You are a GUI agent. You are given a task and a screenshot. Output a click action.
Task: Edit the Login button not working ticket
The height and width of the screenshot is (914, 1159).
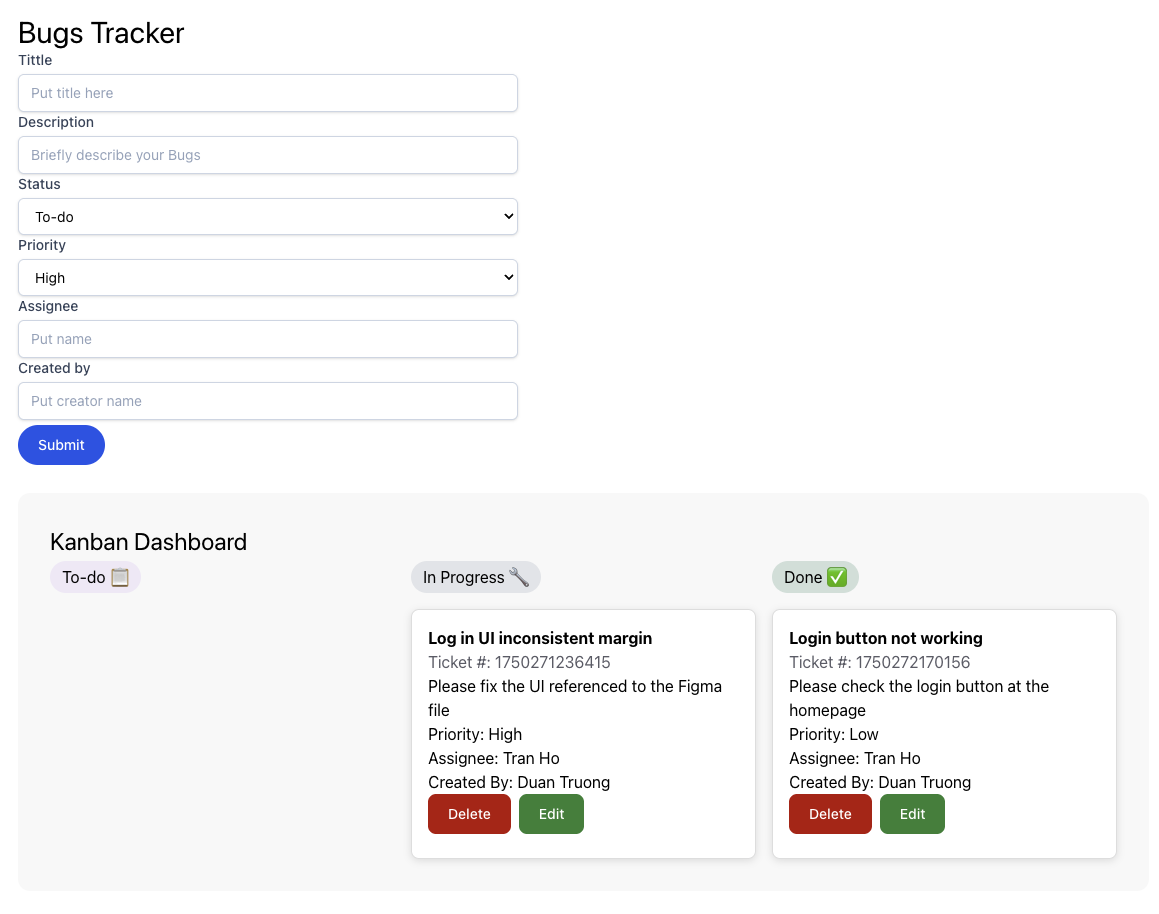(912, 814)
